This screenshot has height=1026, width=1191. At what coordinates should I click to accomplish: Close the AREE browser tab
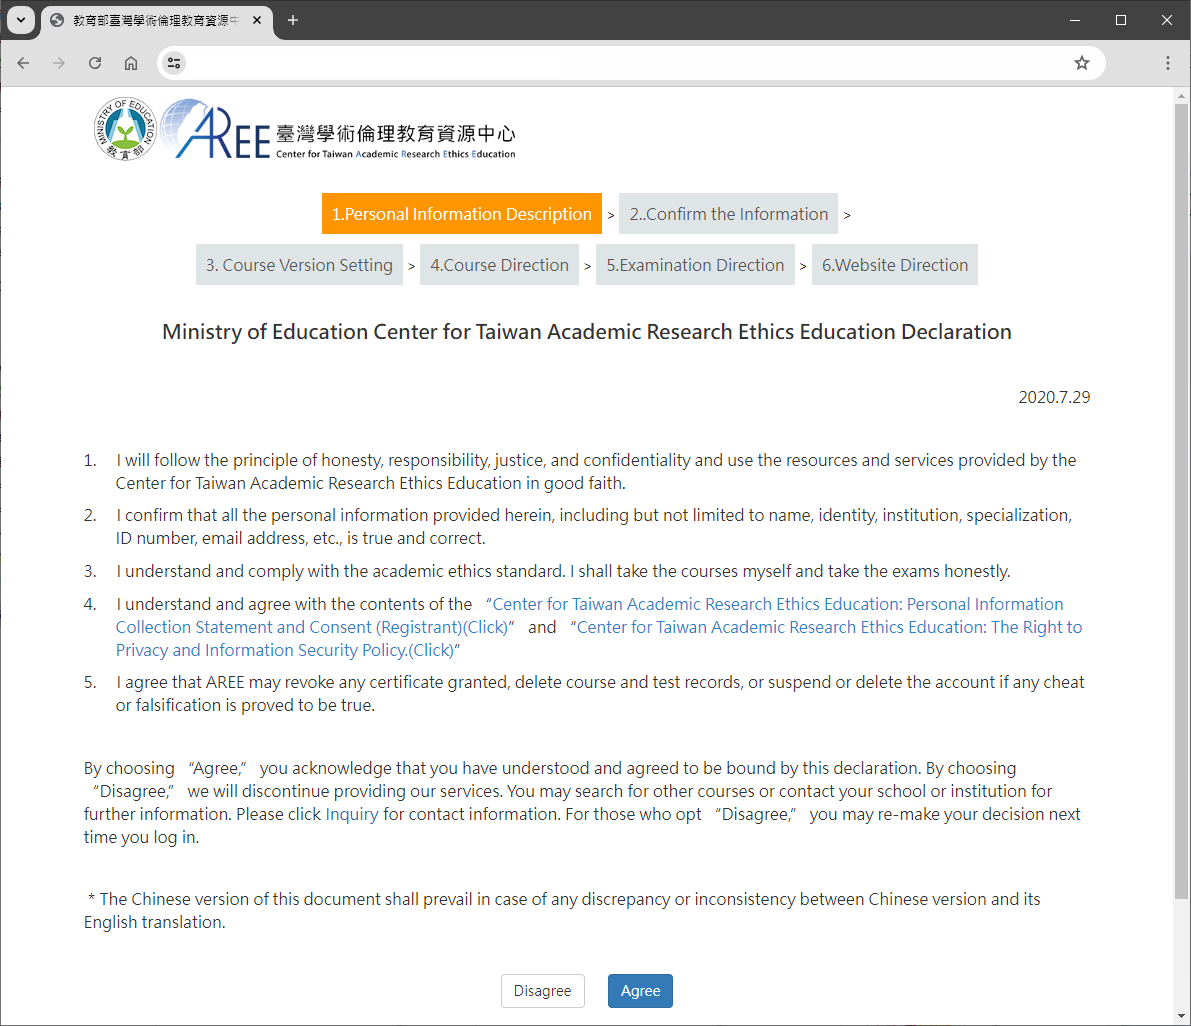point(257,21)
